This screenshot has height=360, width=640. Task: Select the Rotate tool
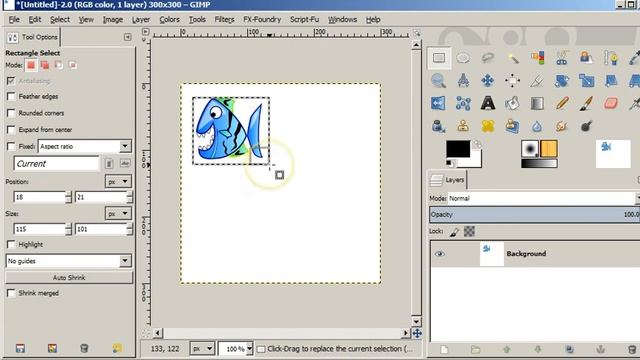click(x=562, y=81)
